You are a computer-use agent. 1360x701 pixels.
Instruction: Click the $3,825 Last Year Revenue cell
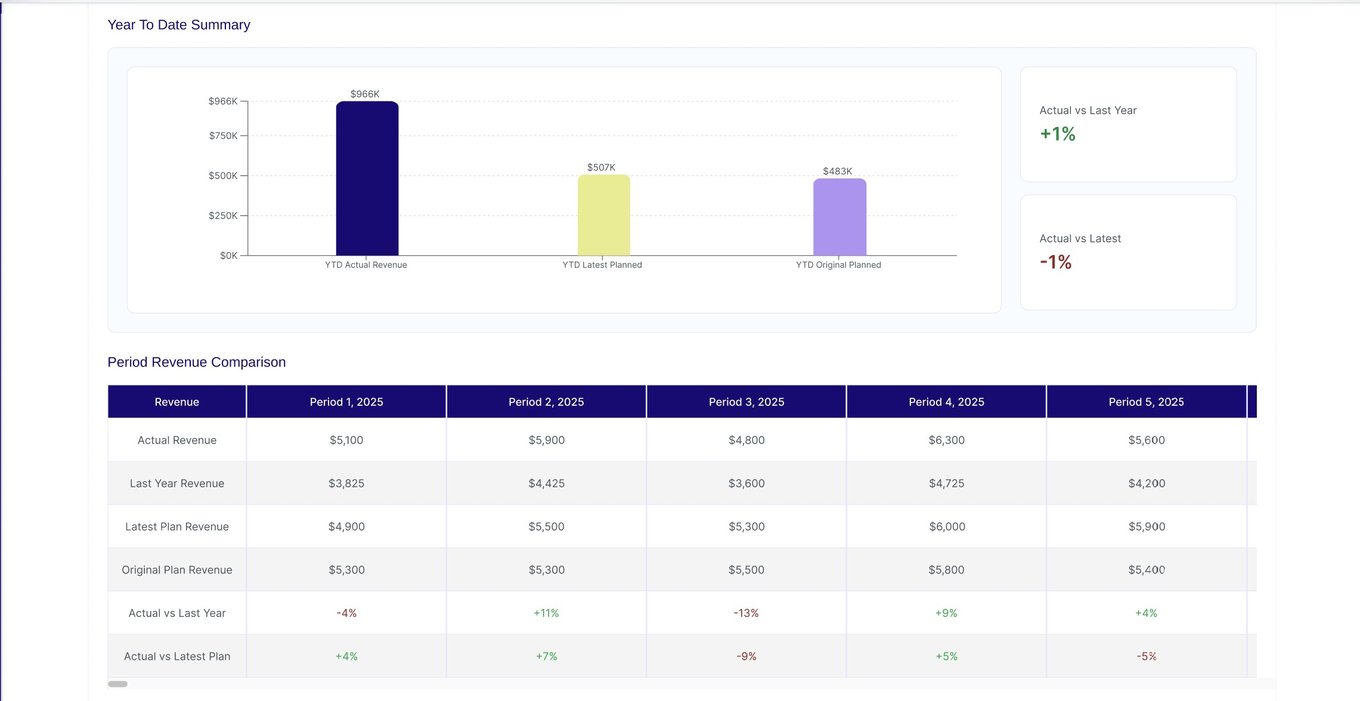coord(347,483)
